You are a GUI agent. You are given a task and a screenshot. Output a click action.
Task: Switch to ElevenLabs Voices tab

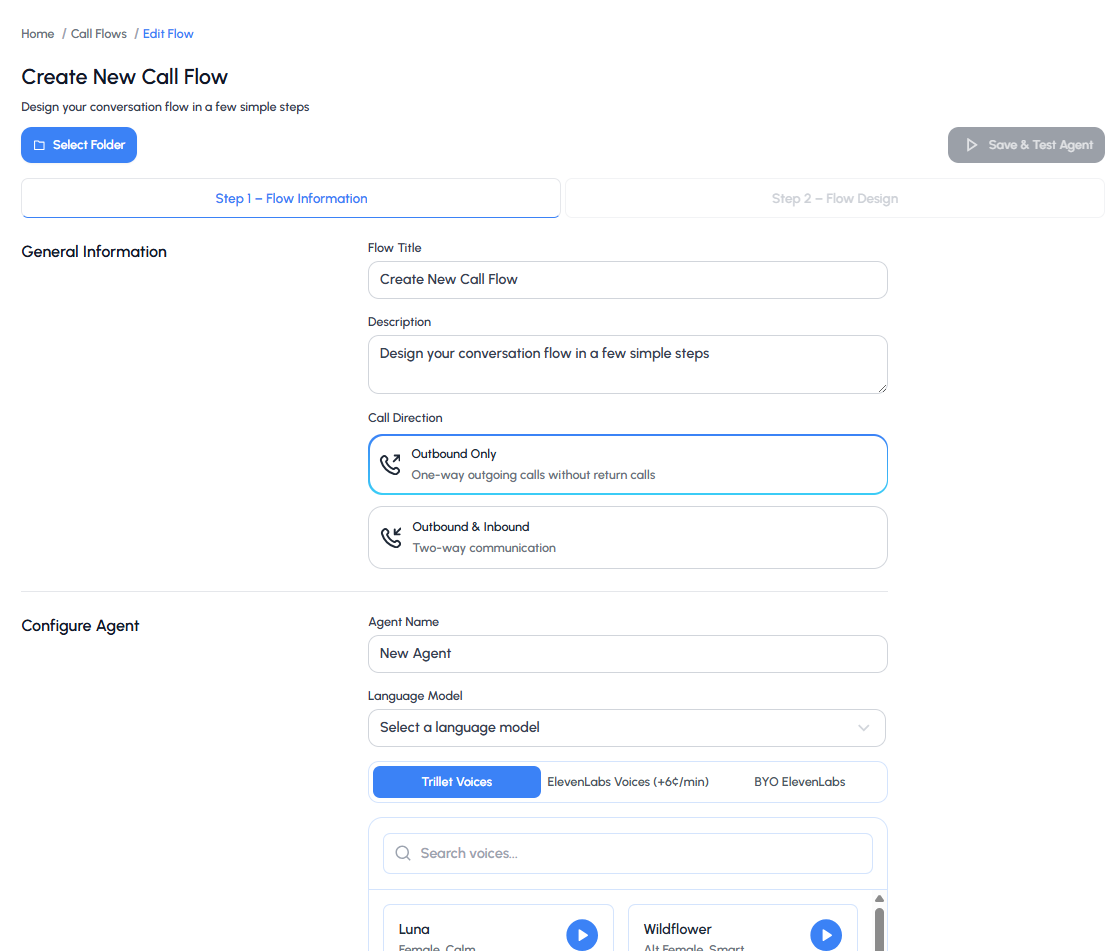628,782
